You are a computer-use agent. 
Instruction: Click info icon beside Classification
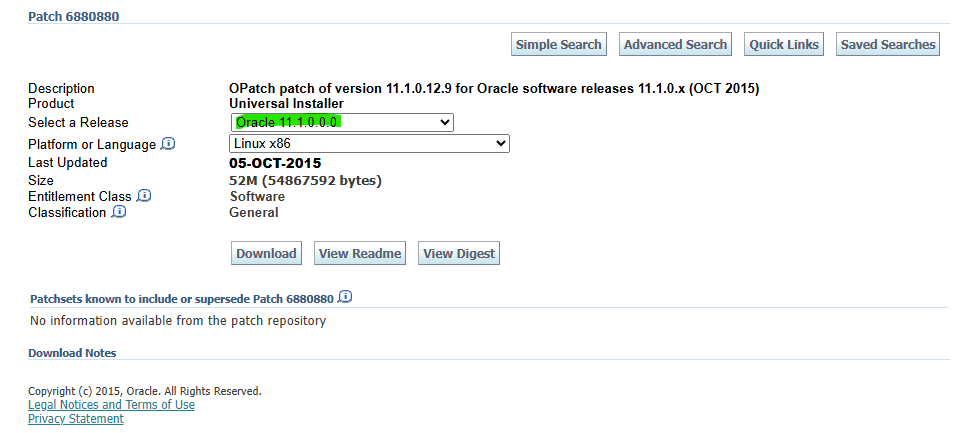(119, 212)
